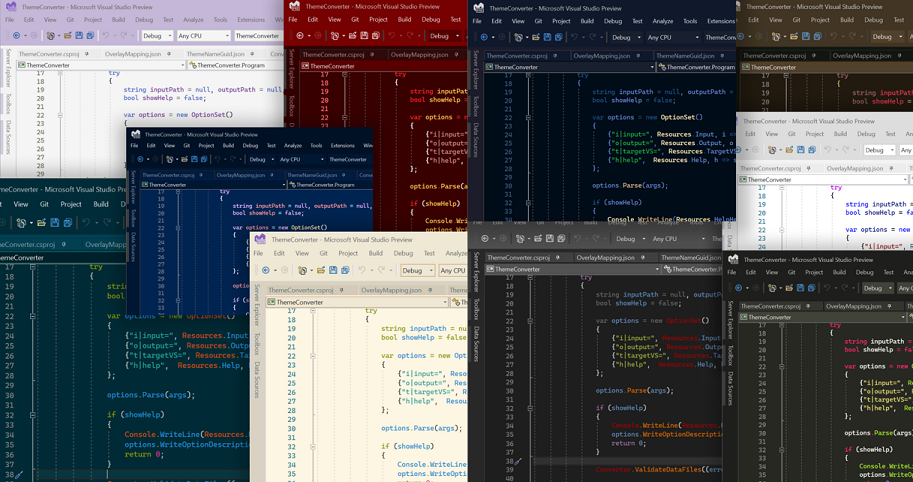This screenshot has height=482, width=913.
Task: Click Undo arrow in the teal window
Action: pos(87,222)
